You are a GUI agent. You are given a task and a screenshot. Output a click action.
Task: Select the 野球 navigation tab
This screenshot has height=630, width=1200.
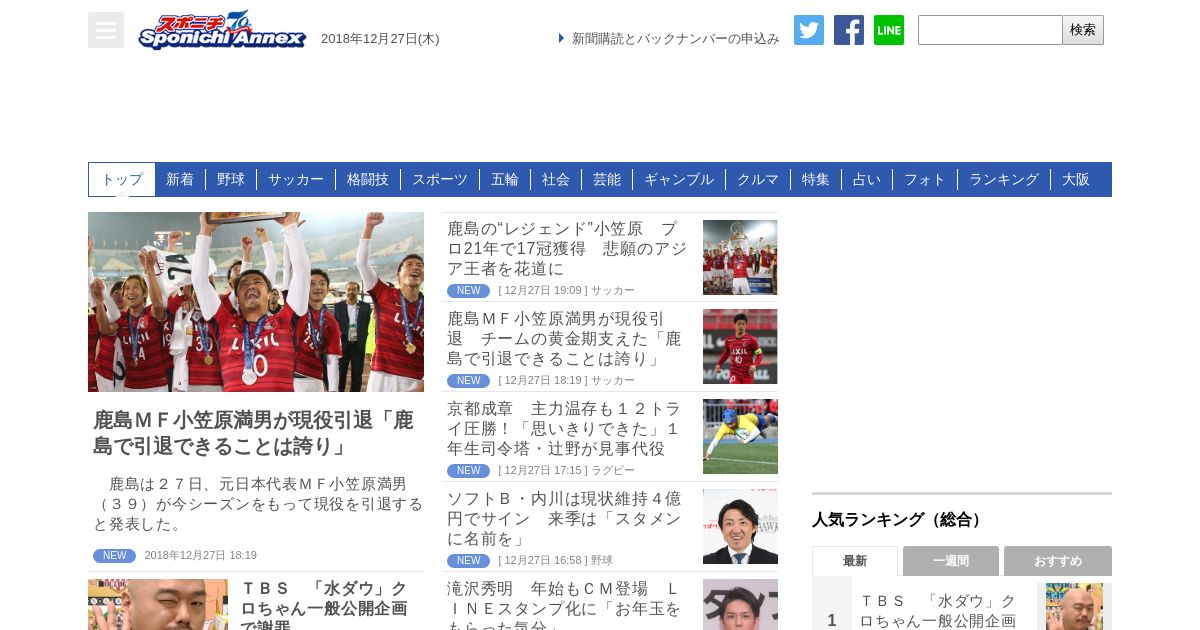231,179
